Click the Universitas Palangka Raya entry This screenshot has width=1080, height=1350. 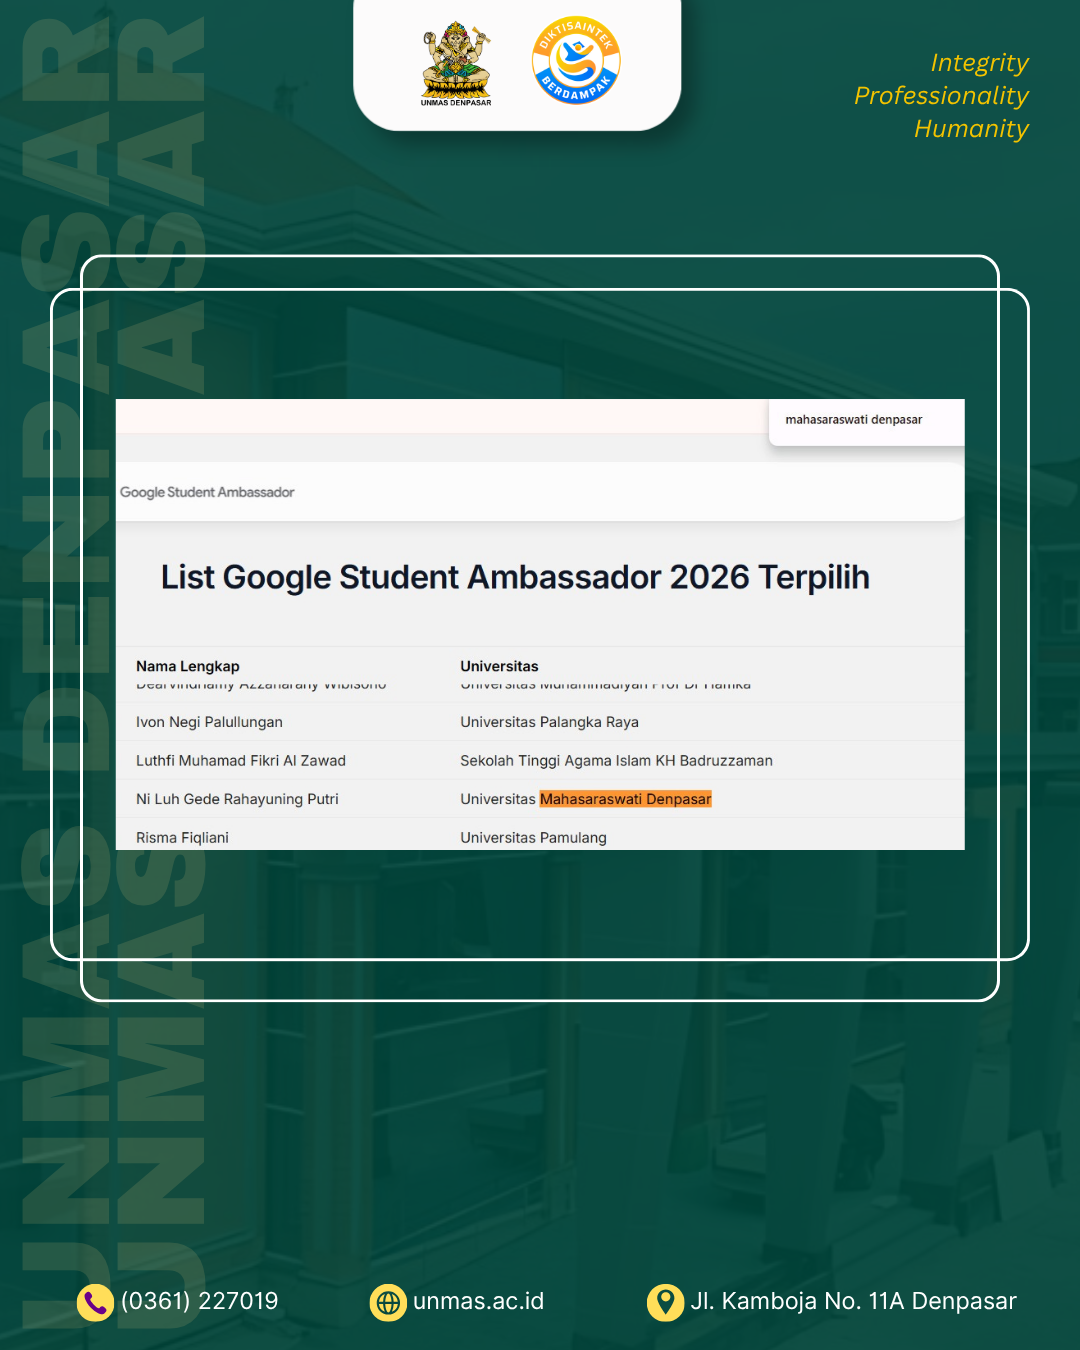coord(549,721)
